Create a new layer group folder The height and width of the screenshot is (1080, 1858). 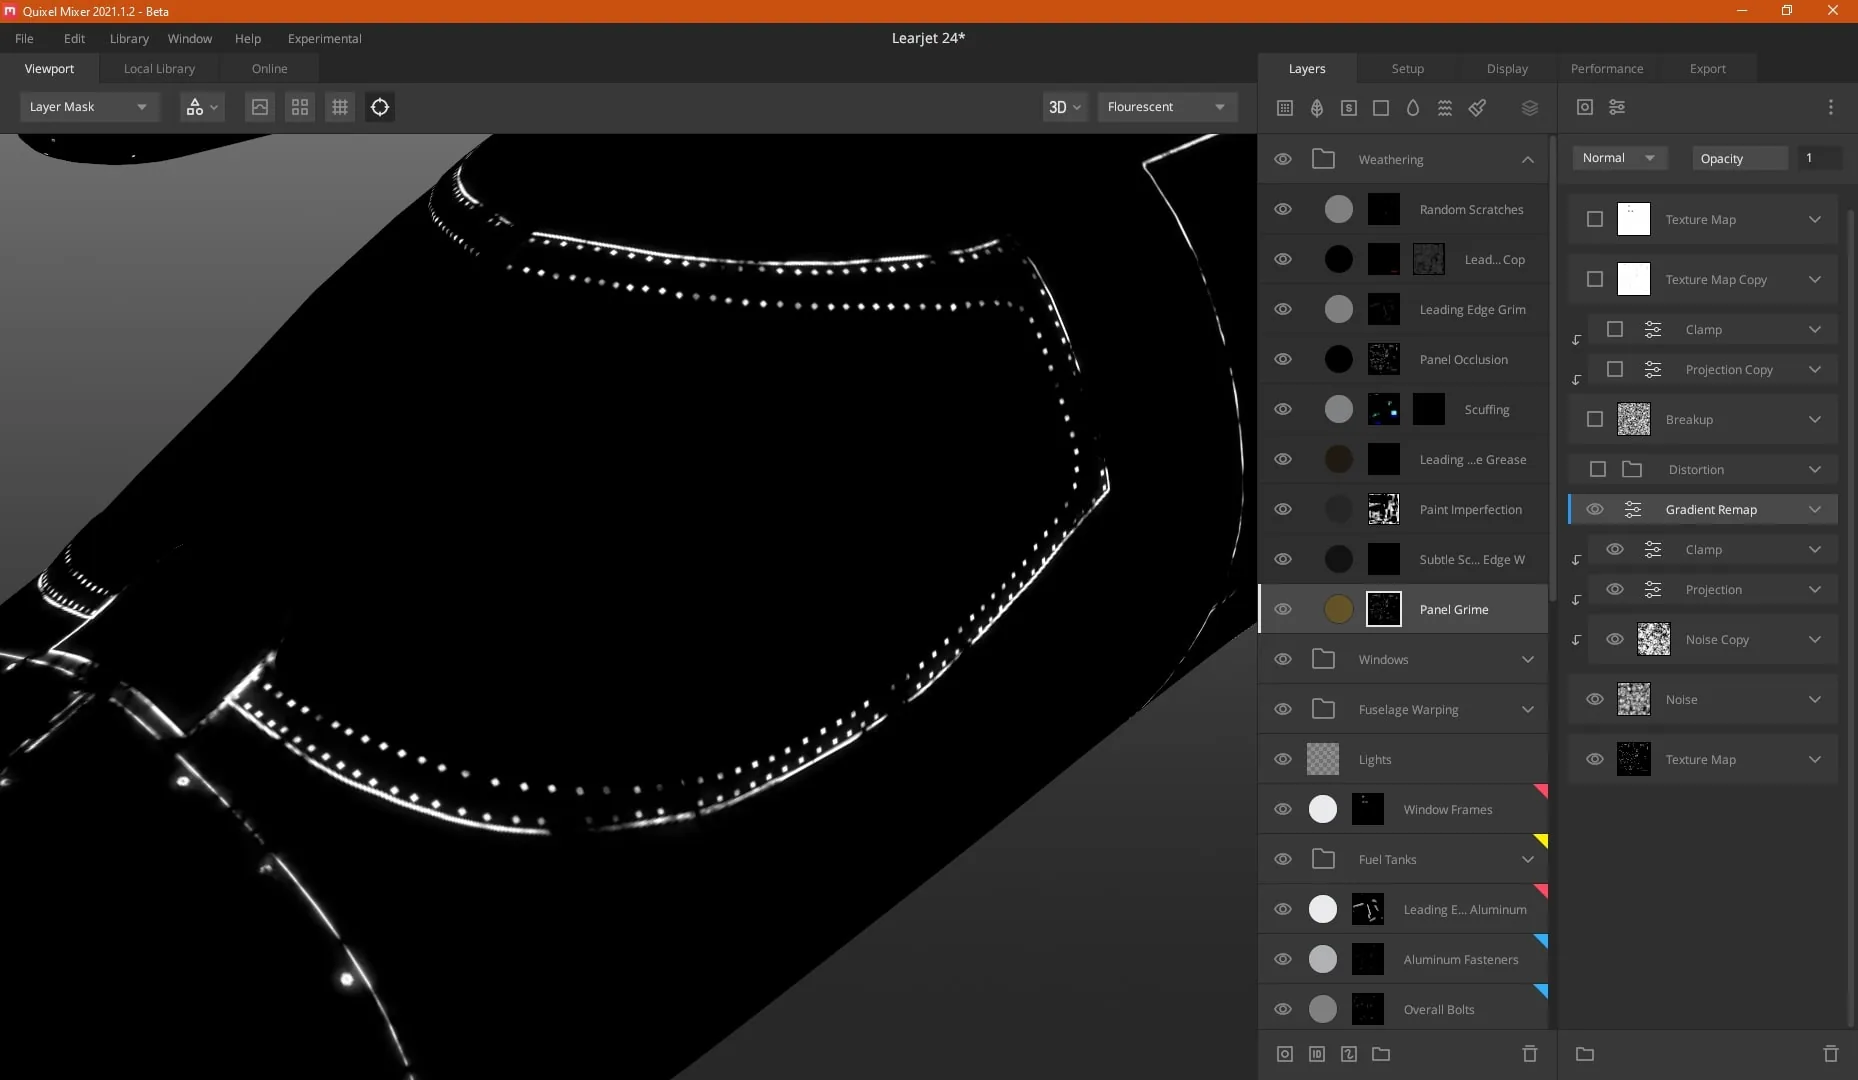pyautogui.click(x=1381, y=1054)
